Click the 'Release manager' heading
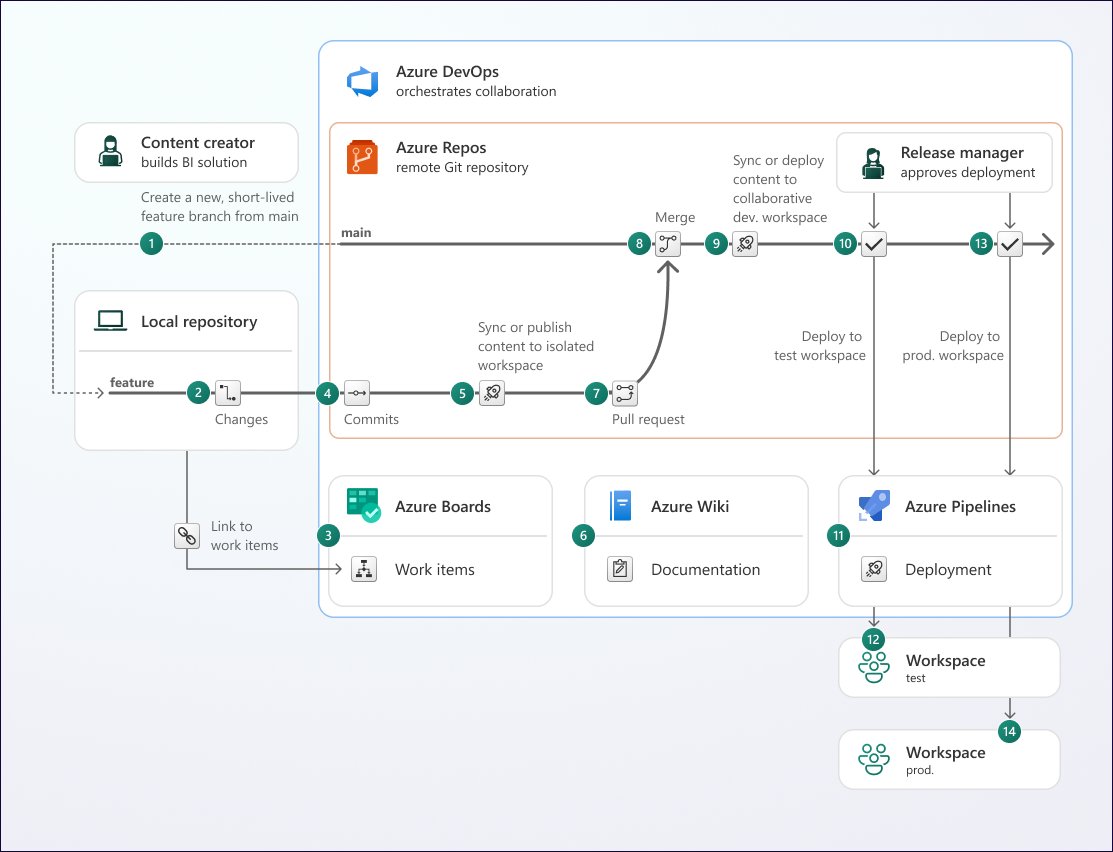Viewport: 1113px width, 852px height. click(x=962, y=153)
